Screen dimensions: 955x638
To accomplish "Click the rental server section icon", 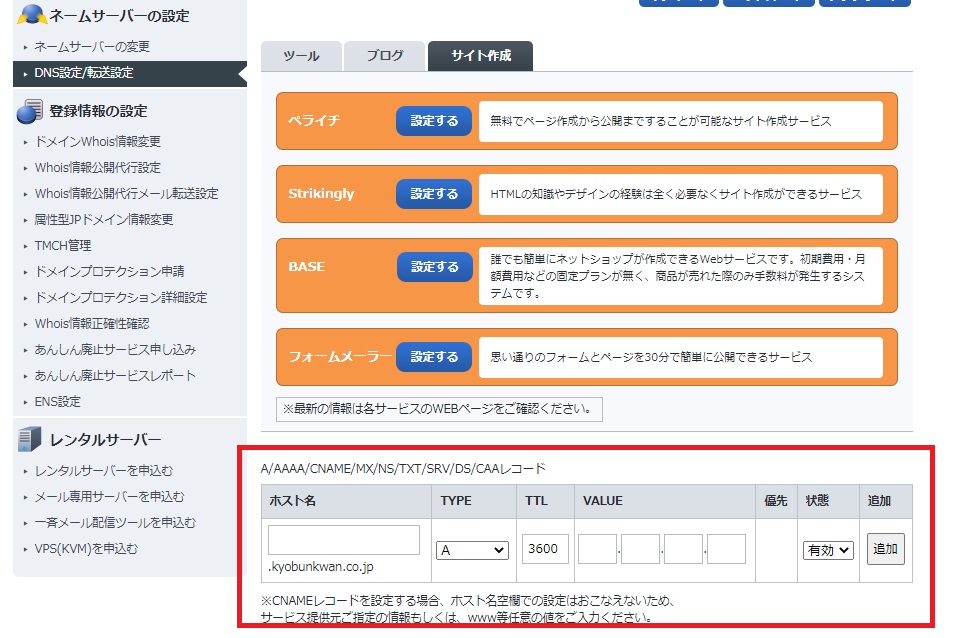I will [30, 440].
